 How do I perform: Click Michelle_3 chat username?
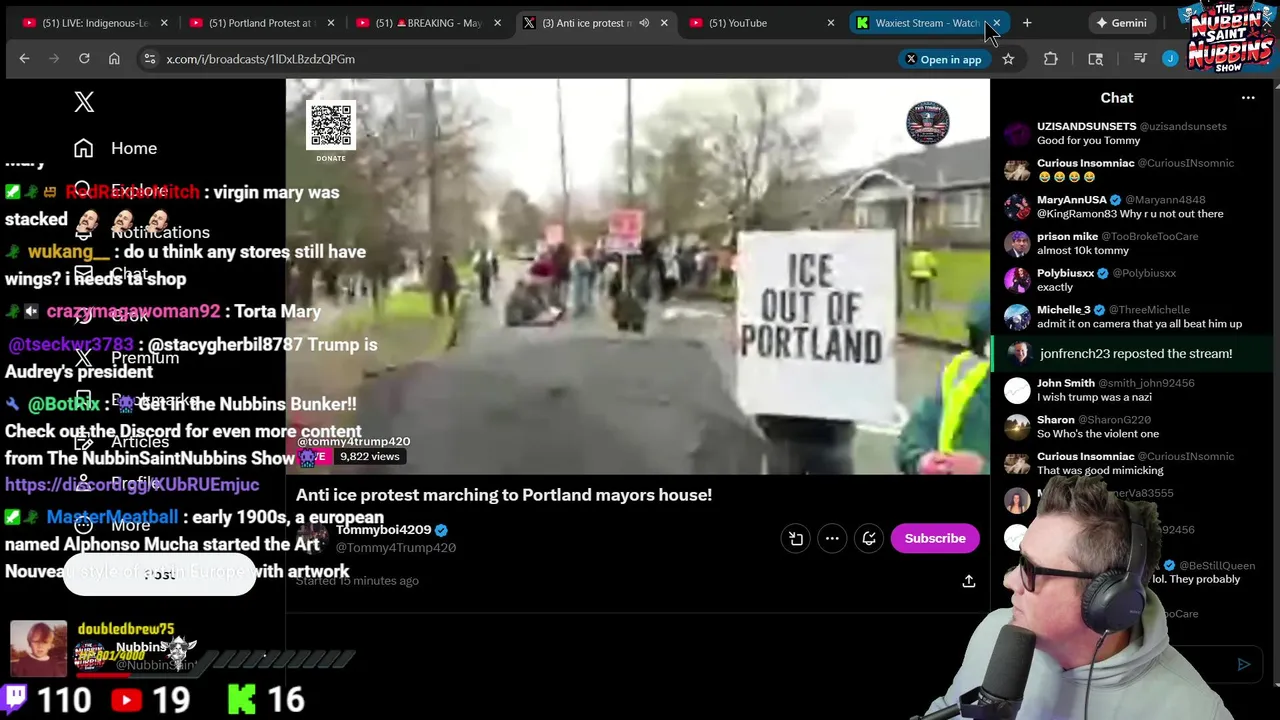click(1063, 310)
